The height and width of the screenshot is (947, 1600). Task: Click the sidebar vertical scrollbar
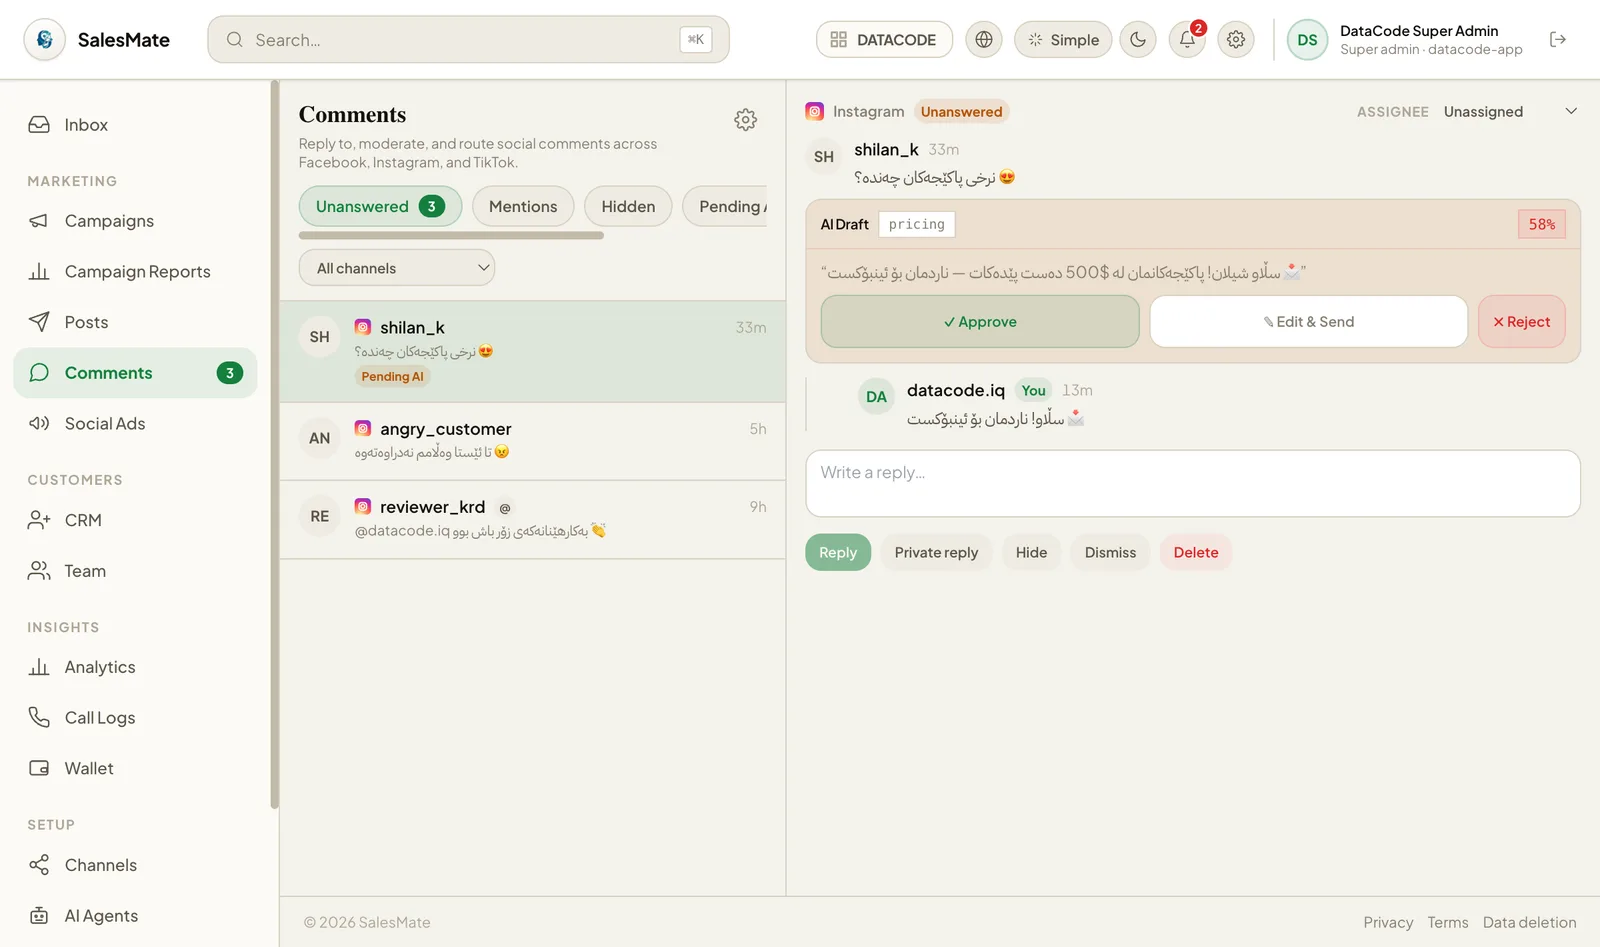(274, 445)
